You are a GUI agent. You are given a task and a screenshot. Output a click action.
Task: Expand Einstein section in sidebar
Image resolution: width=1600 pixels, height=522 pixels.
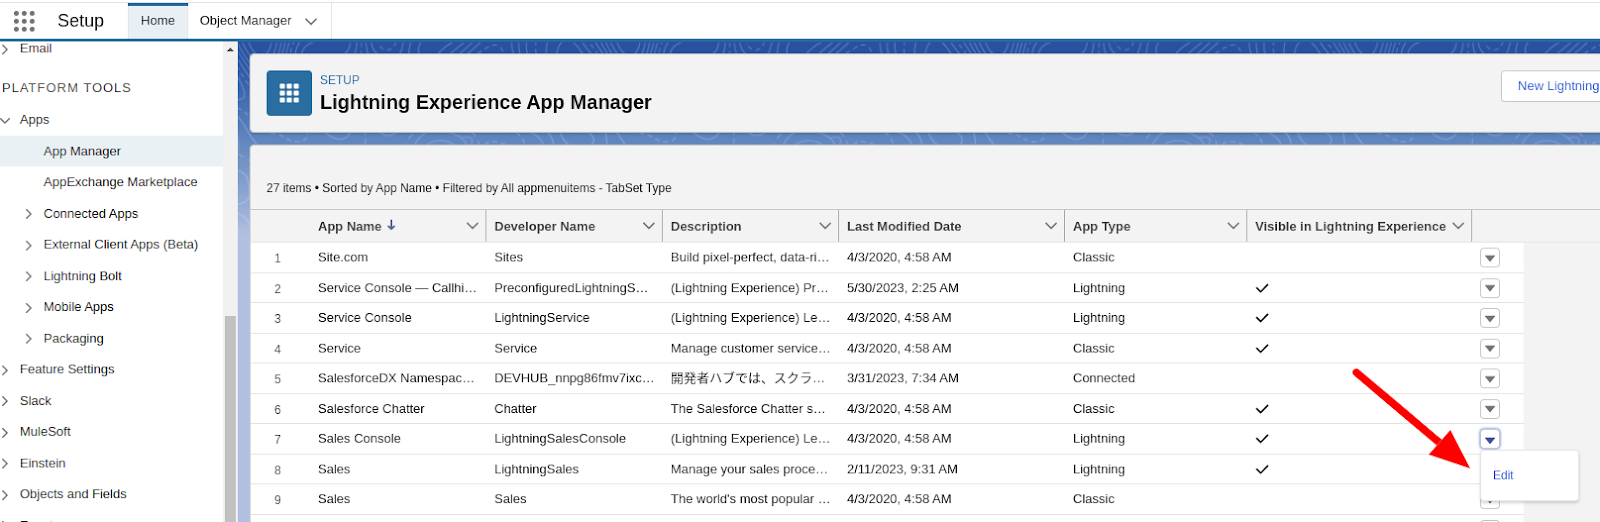[6, 464]
